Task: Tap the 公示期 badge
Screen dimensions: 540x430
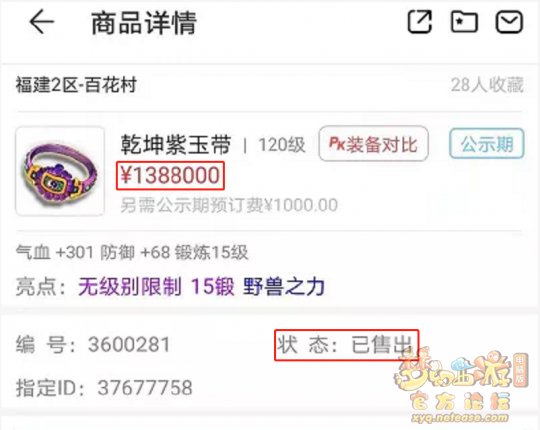Action: [x=487, y=144]
